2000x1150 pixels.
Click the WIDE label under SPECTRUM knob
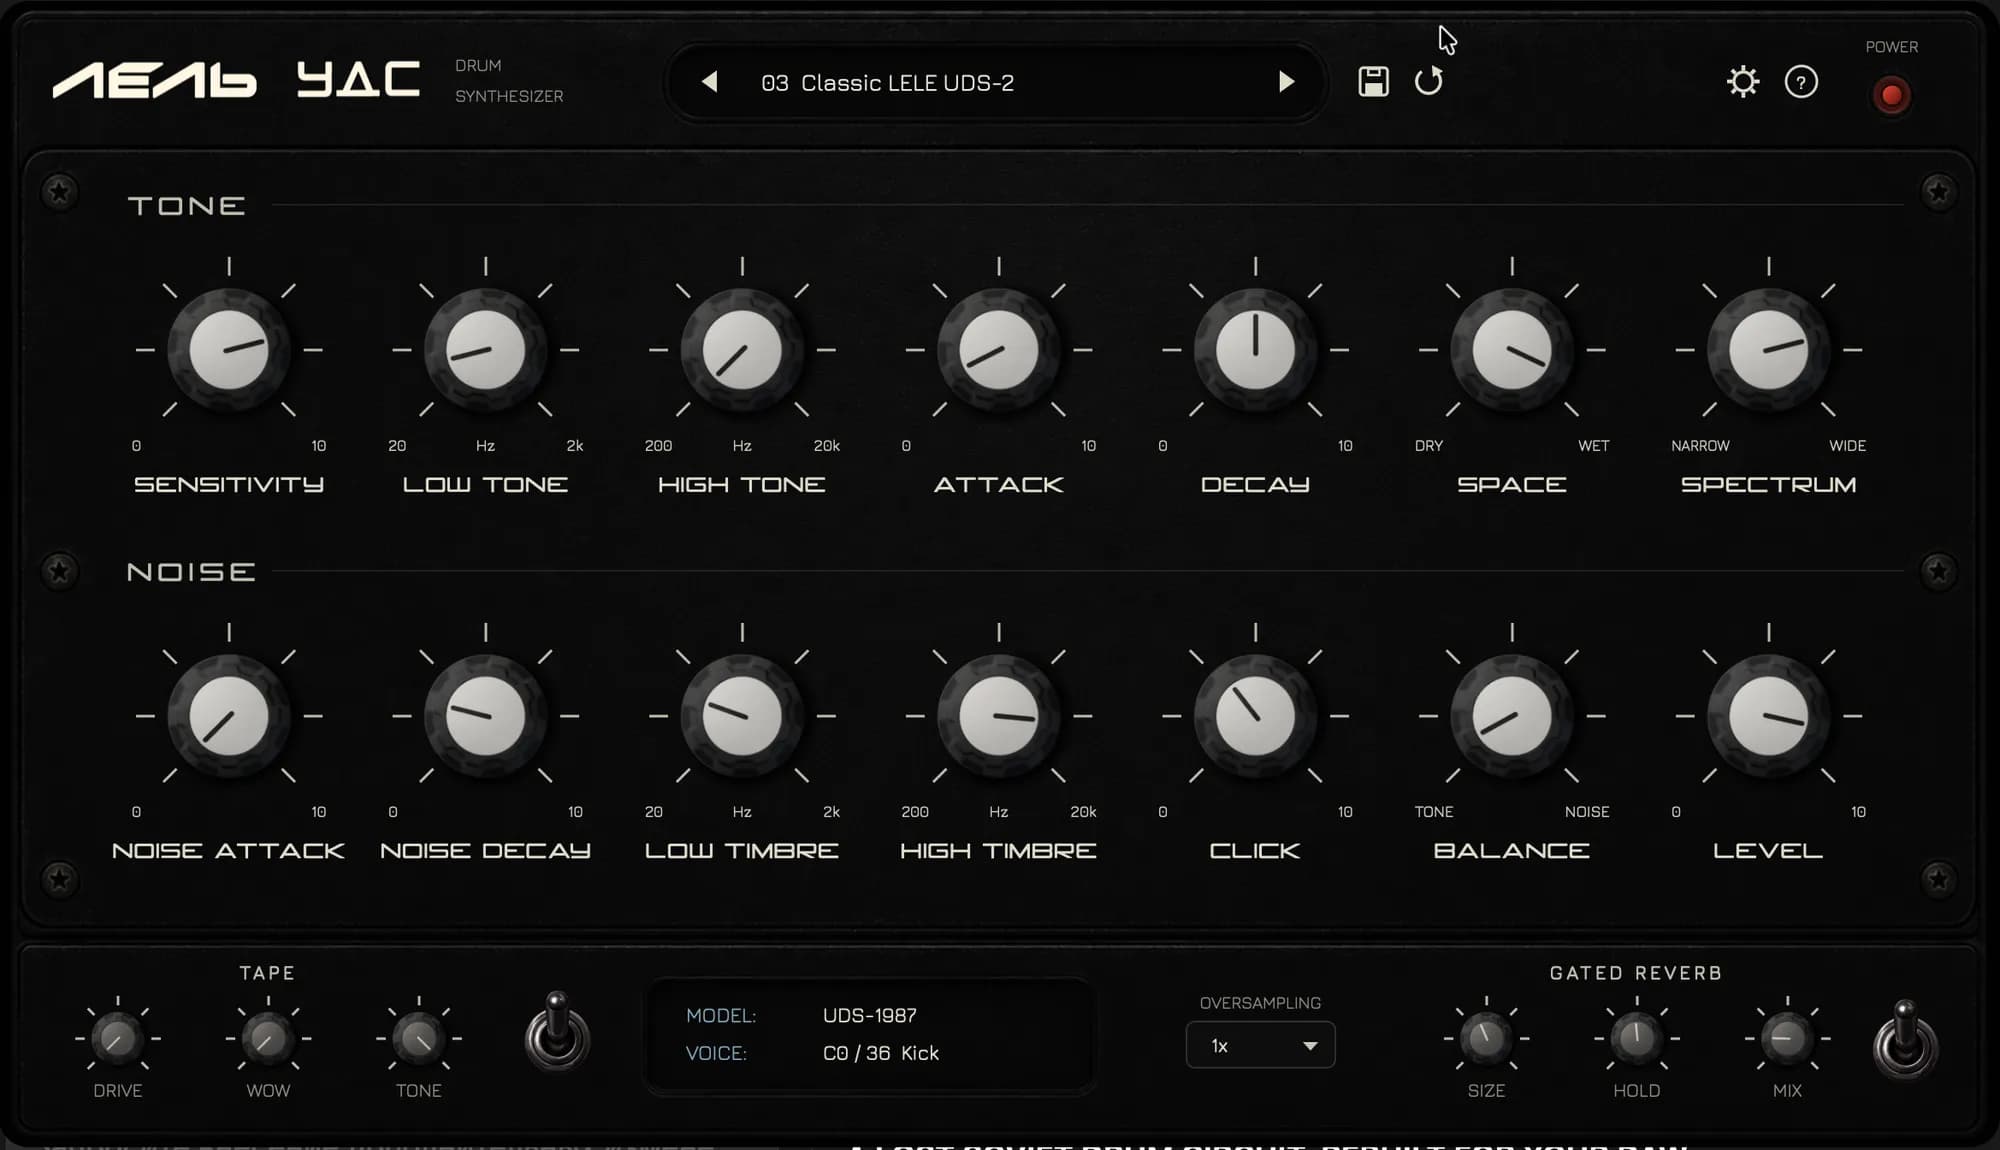pos(1847,446)
